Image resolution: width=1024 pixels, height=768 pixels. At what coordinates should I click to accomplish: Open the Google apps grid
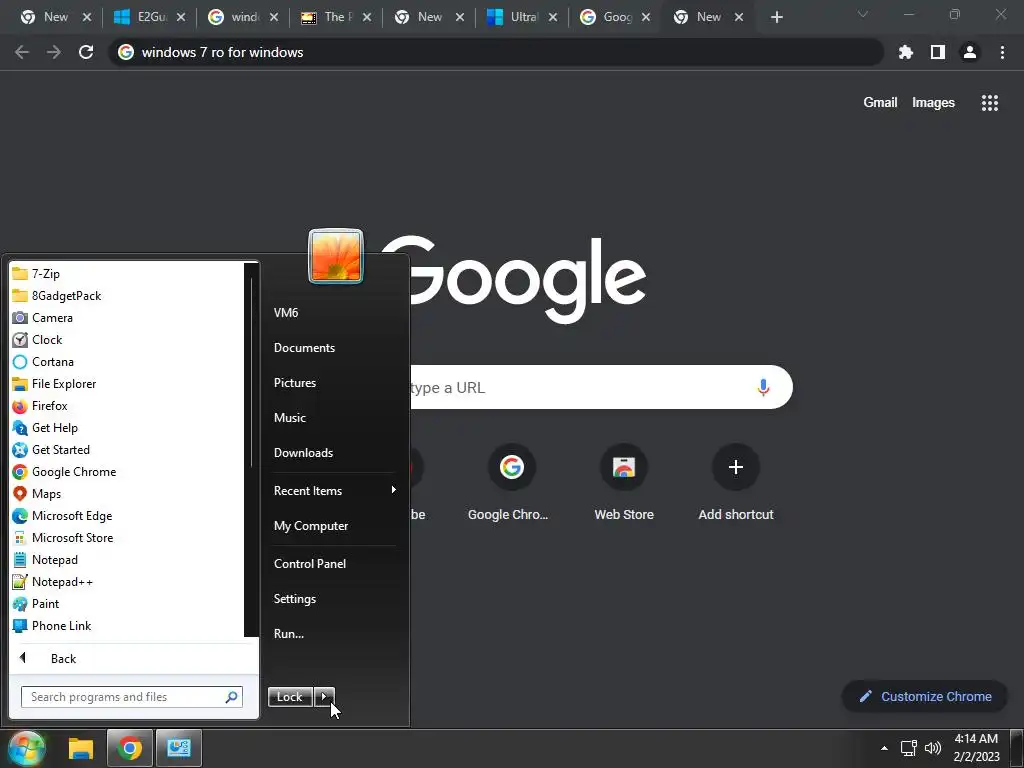click(989, 103)
